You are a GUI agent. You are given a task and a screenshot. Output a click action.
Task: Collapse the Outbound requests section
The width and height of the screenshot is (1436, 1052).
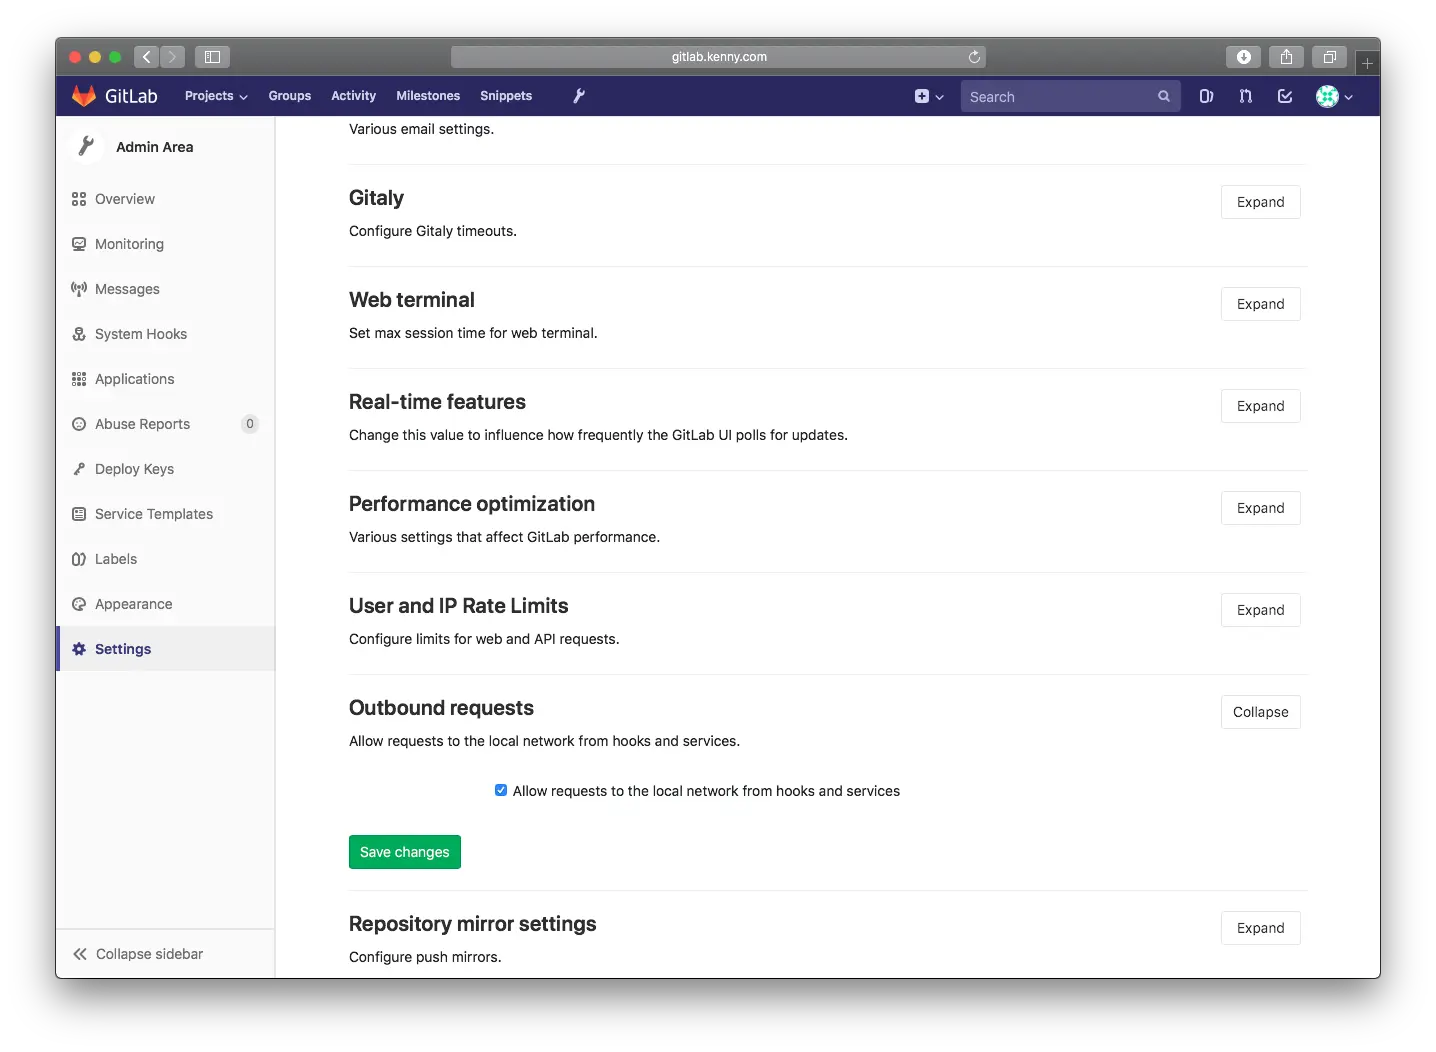point(1261,712)
